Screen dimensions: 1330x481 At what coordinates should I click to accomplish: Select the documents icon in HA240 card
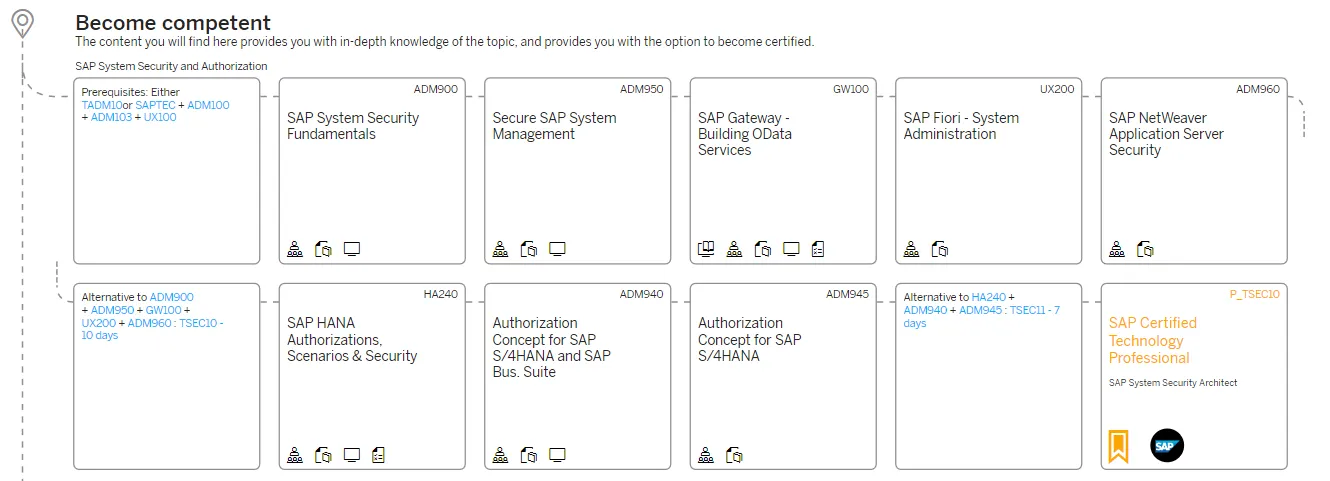click(323, 455)
